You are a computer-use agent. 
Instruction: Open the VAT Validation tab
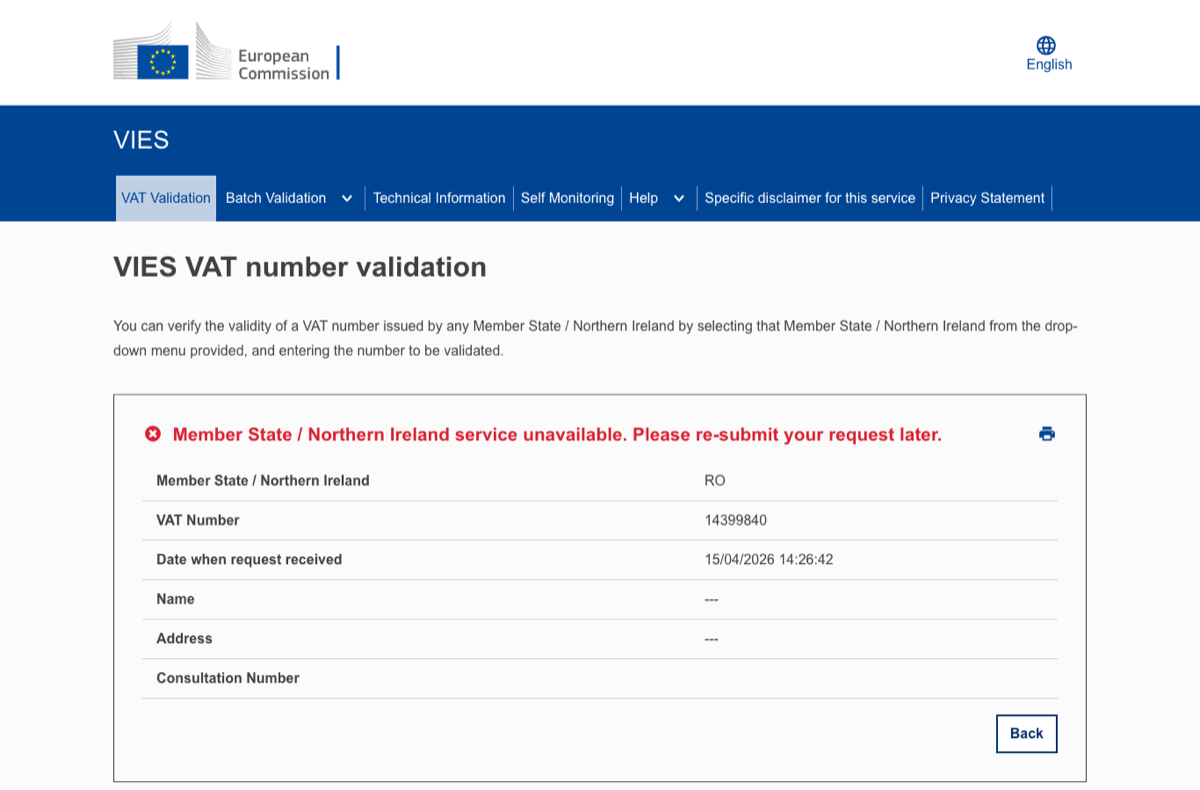pos(166,198)
